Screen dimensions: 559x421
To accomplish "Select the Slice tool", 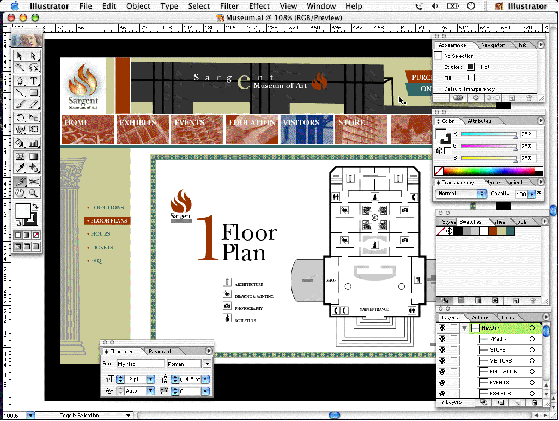I will (x=20, y=181).
